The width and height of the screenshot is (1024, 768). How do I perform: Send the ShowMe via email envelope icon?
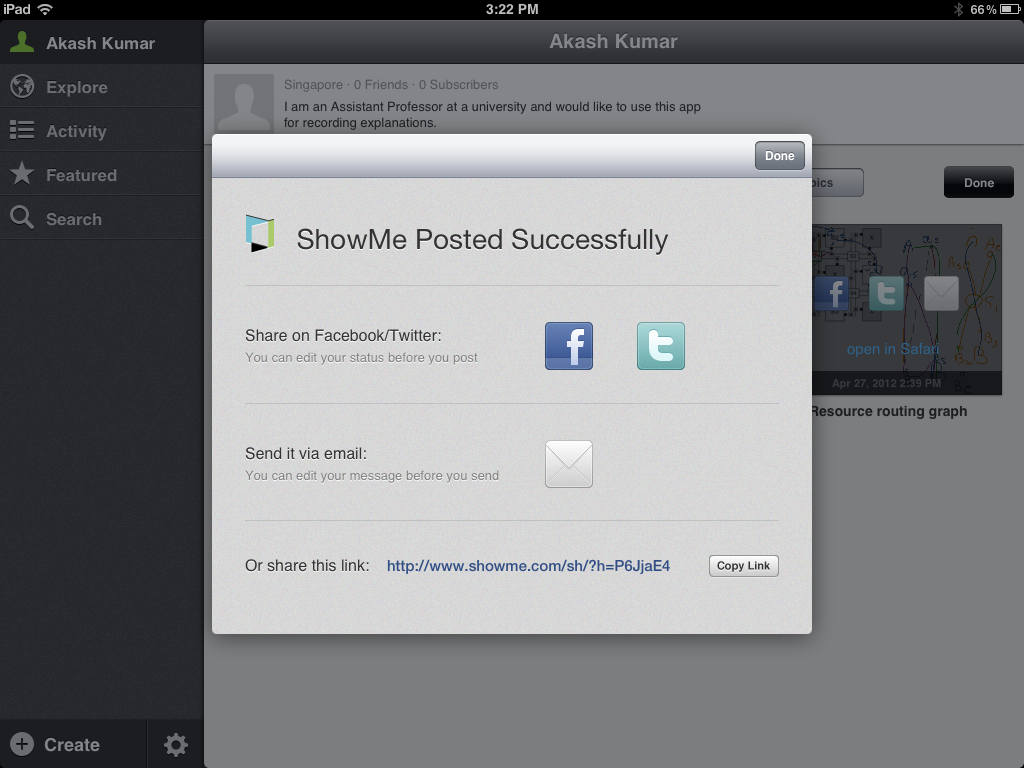click(x=569, y=464)
